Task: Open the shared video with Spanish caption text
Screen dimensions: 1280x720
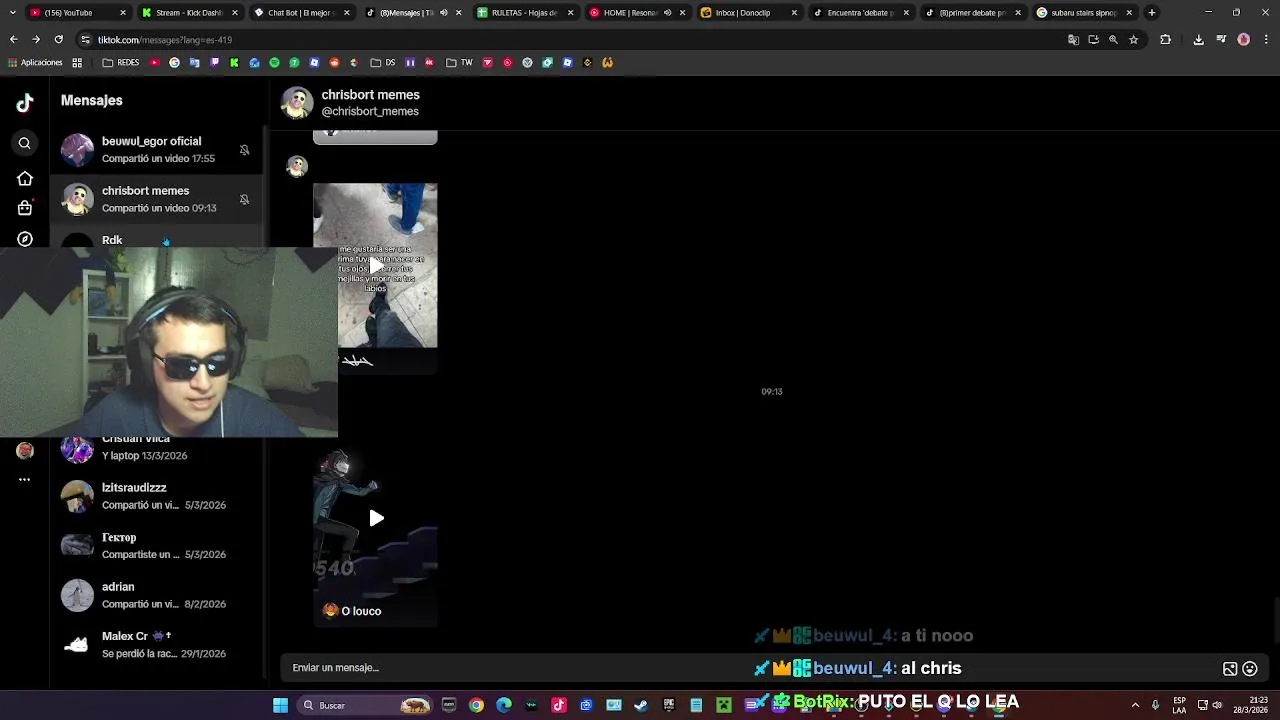Action: 375,265
